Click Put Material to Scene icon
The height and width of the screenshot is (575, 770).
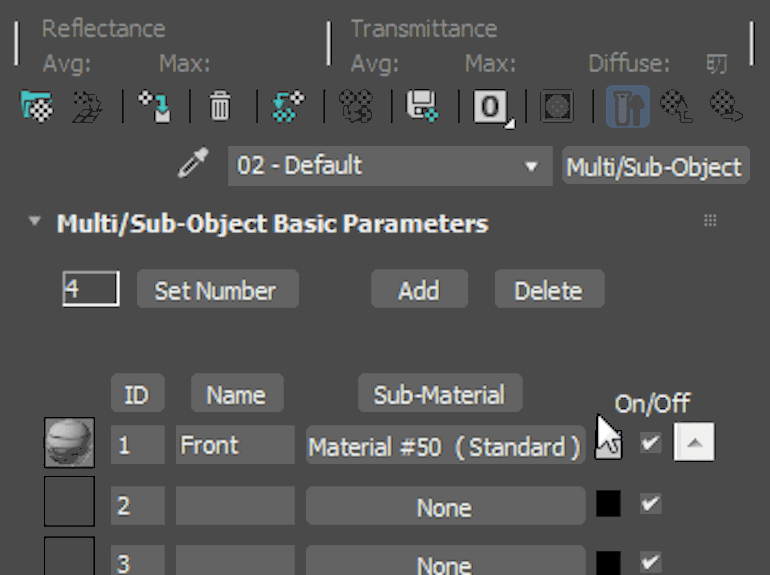click(89, 105)
